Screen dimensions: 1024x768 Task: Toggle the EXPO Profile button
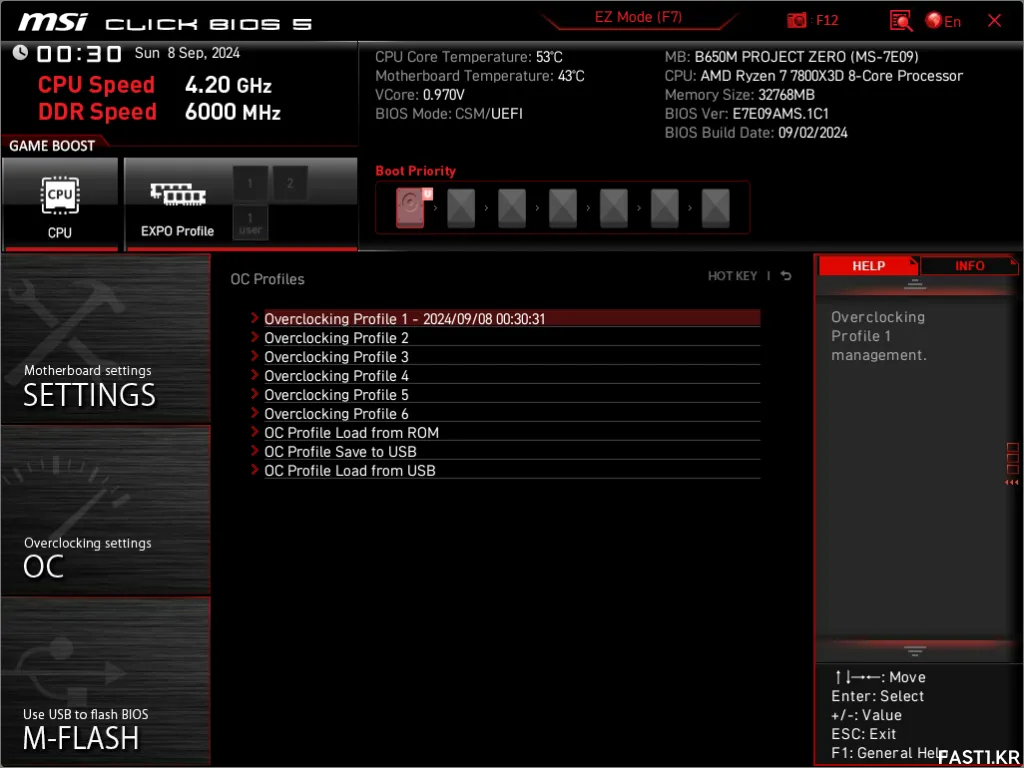coord(177,204)
